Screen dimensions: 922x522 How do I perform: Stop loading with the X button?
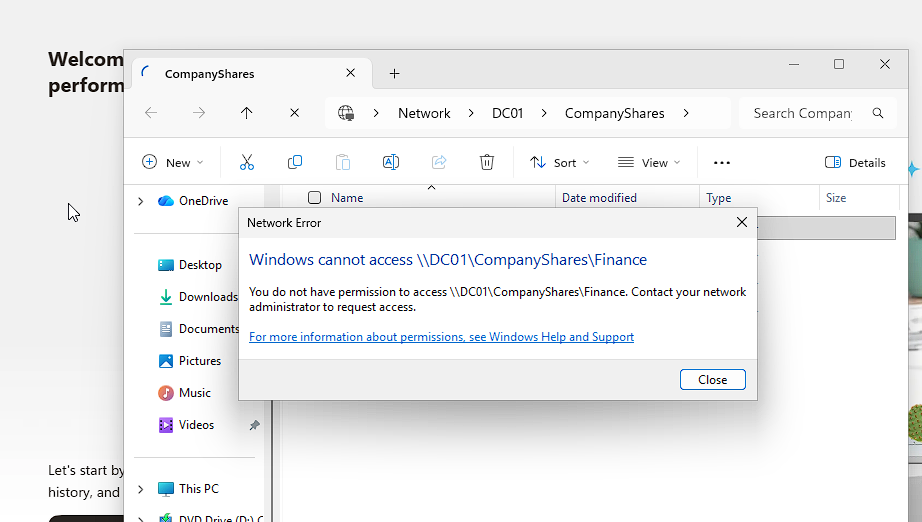[295, 113]
